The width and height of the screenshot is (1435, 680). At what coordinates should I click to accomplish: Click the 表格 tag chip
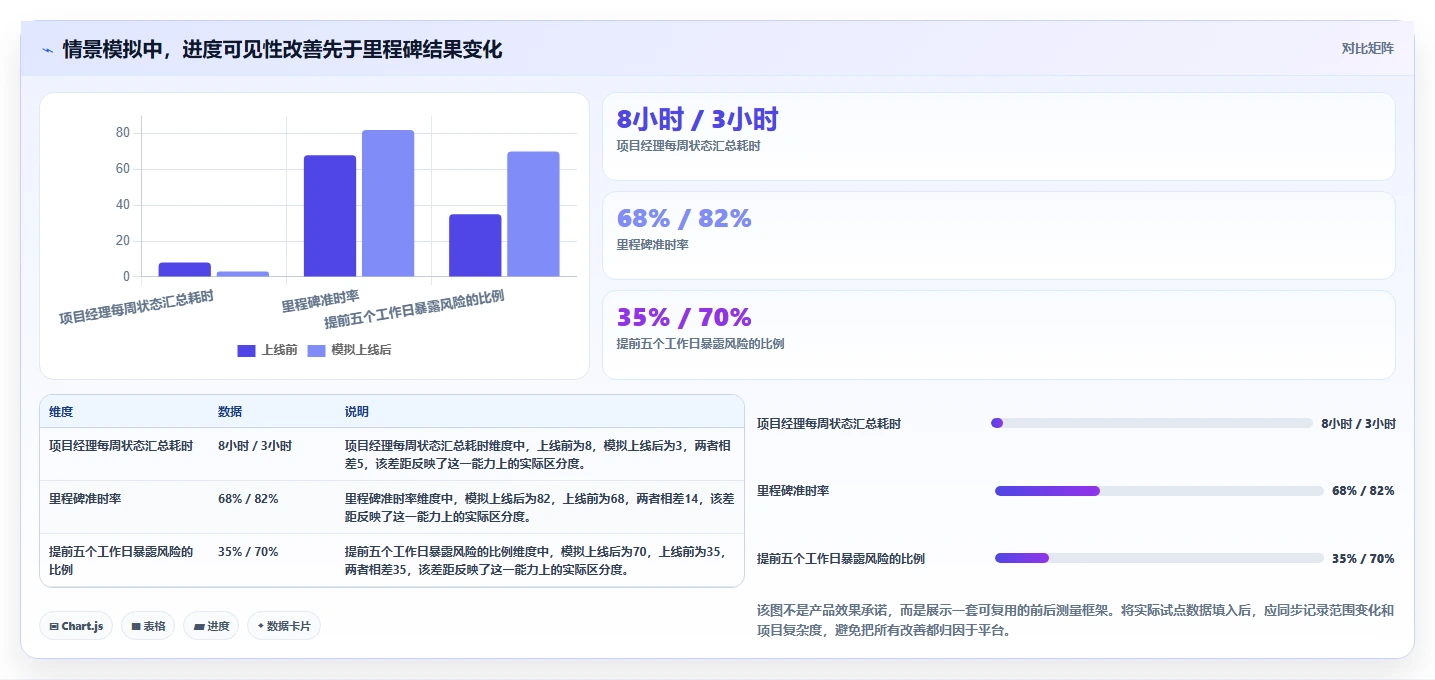coord(148,626)
